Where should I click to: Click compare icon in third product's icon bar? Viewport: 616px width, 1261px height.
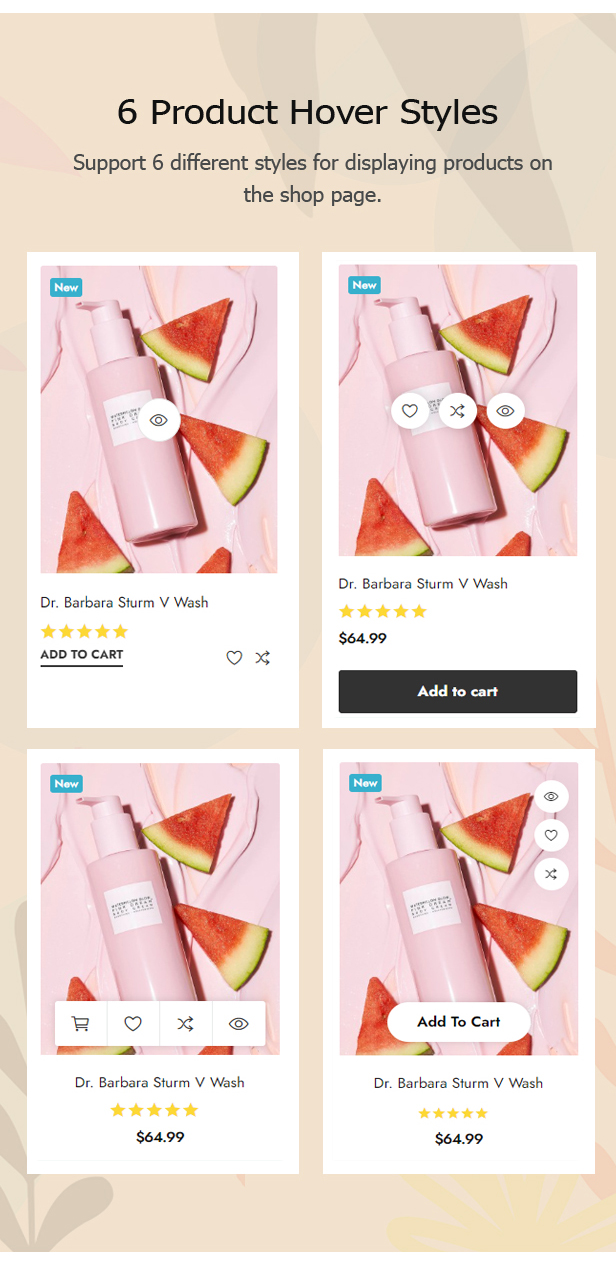(186, 1023)
